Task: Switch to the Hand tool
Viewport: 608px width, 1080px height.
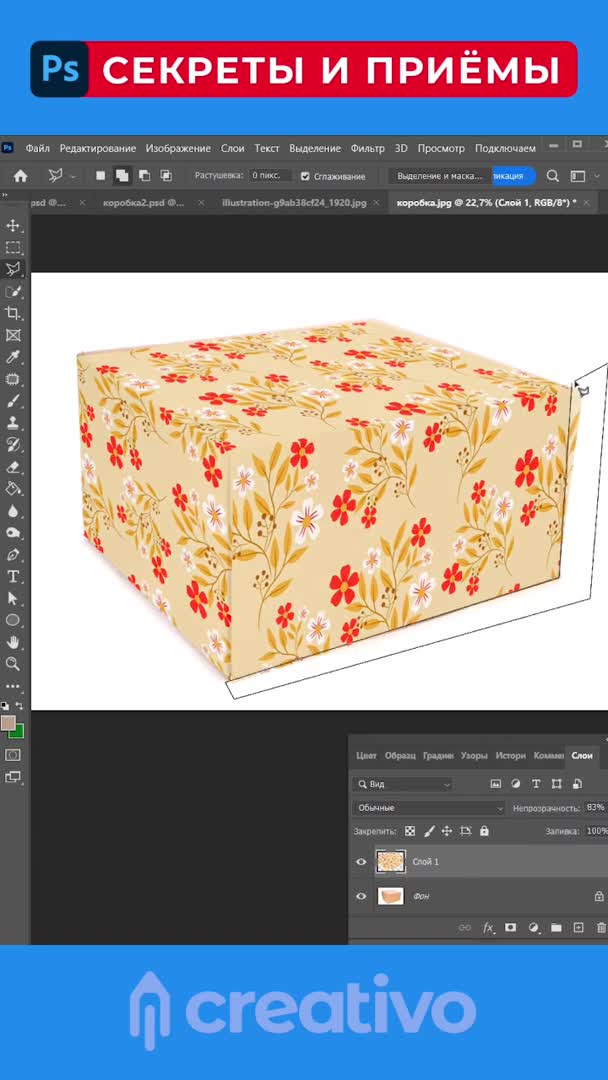Action: [x=14, y=642]
